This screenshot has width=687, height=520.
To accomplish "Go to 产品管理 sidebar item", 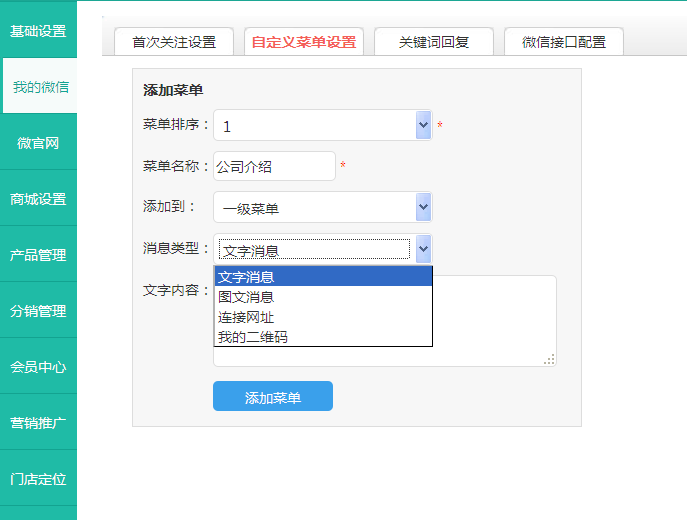I will click(x=38, y=255).
